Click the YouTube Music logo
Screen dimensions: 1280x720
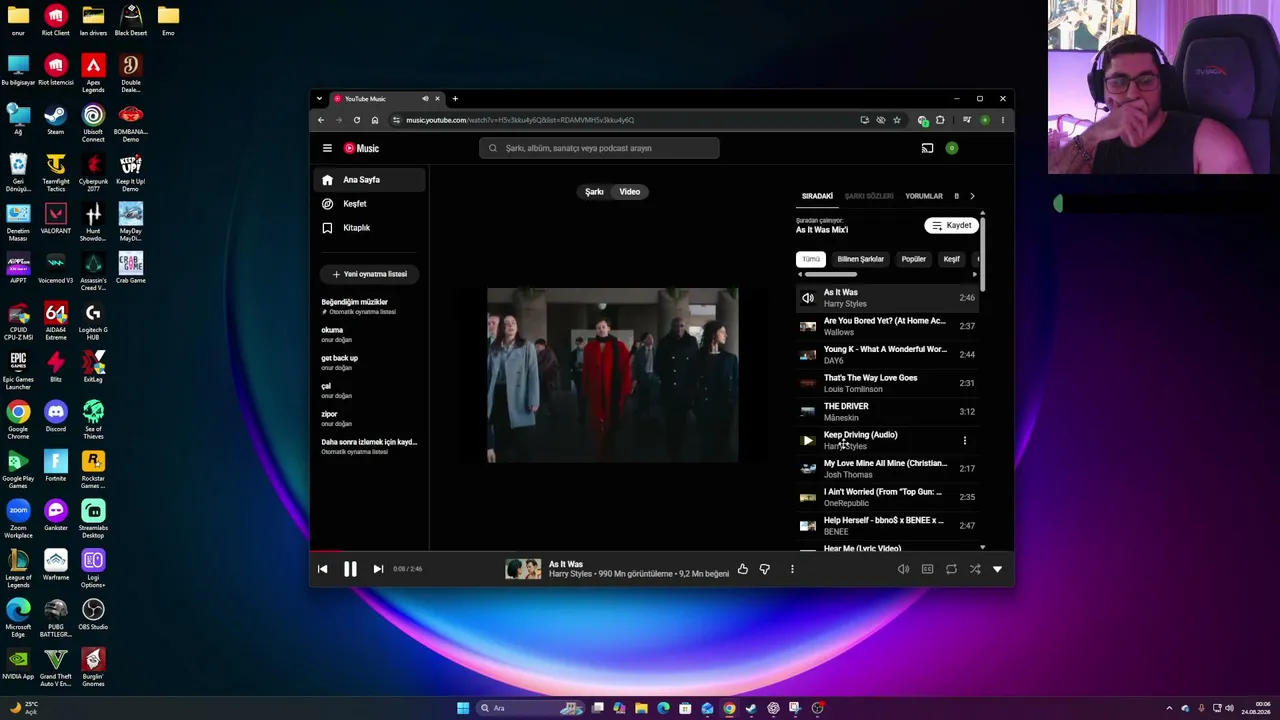[362, 148]
